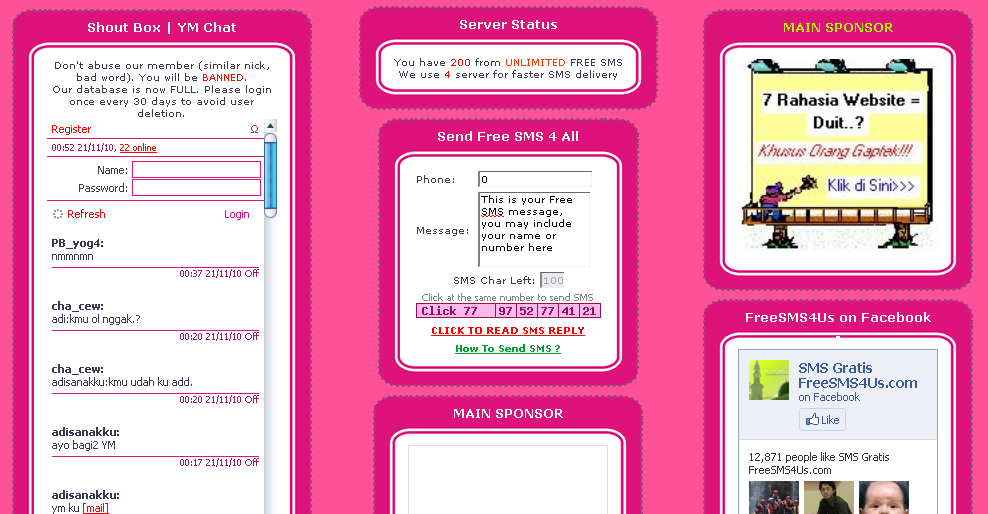988x514 pixels.
Task: Open CLICK TO READ SMS REPLY link
Action: pyautogui.click(x=508, y=331)
